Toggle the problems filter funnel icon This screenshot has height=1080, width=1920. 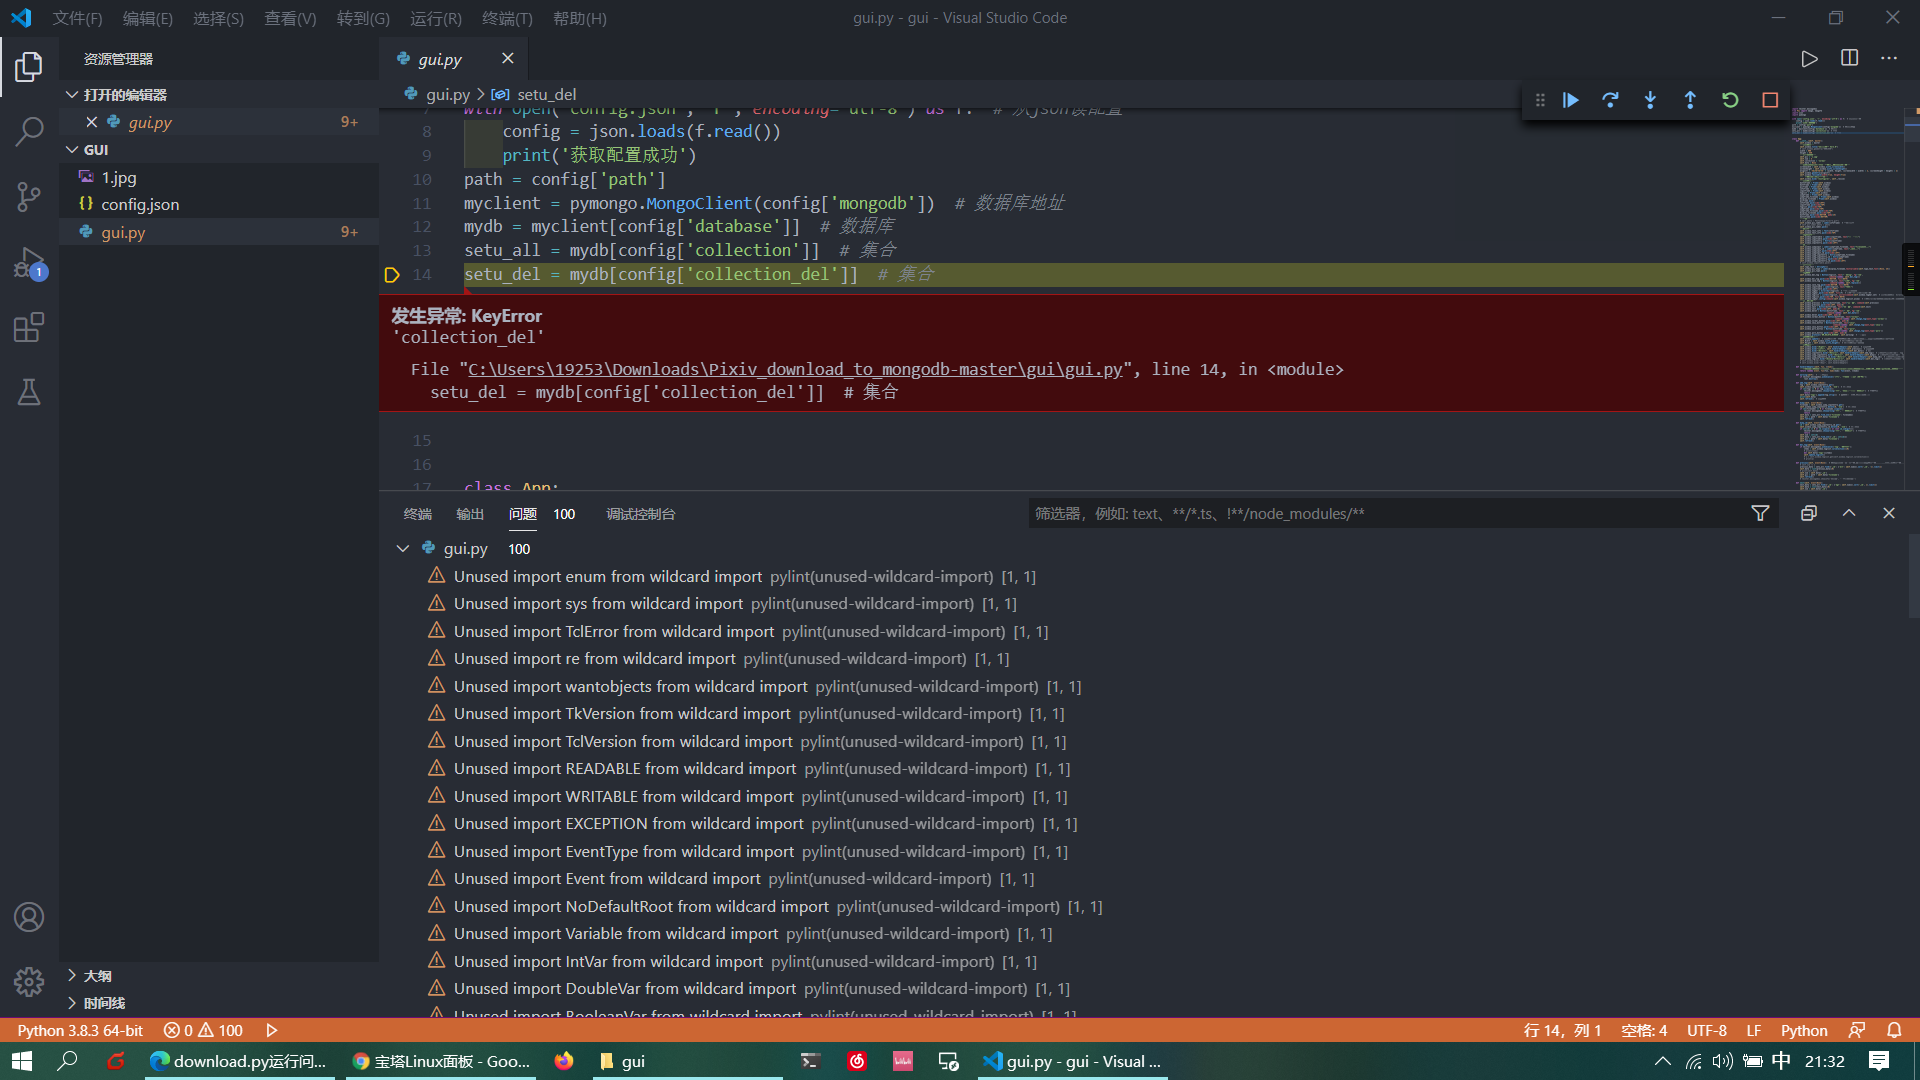[x=1760, y=513]
